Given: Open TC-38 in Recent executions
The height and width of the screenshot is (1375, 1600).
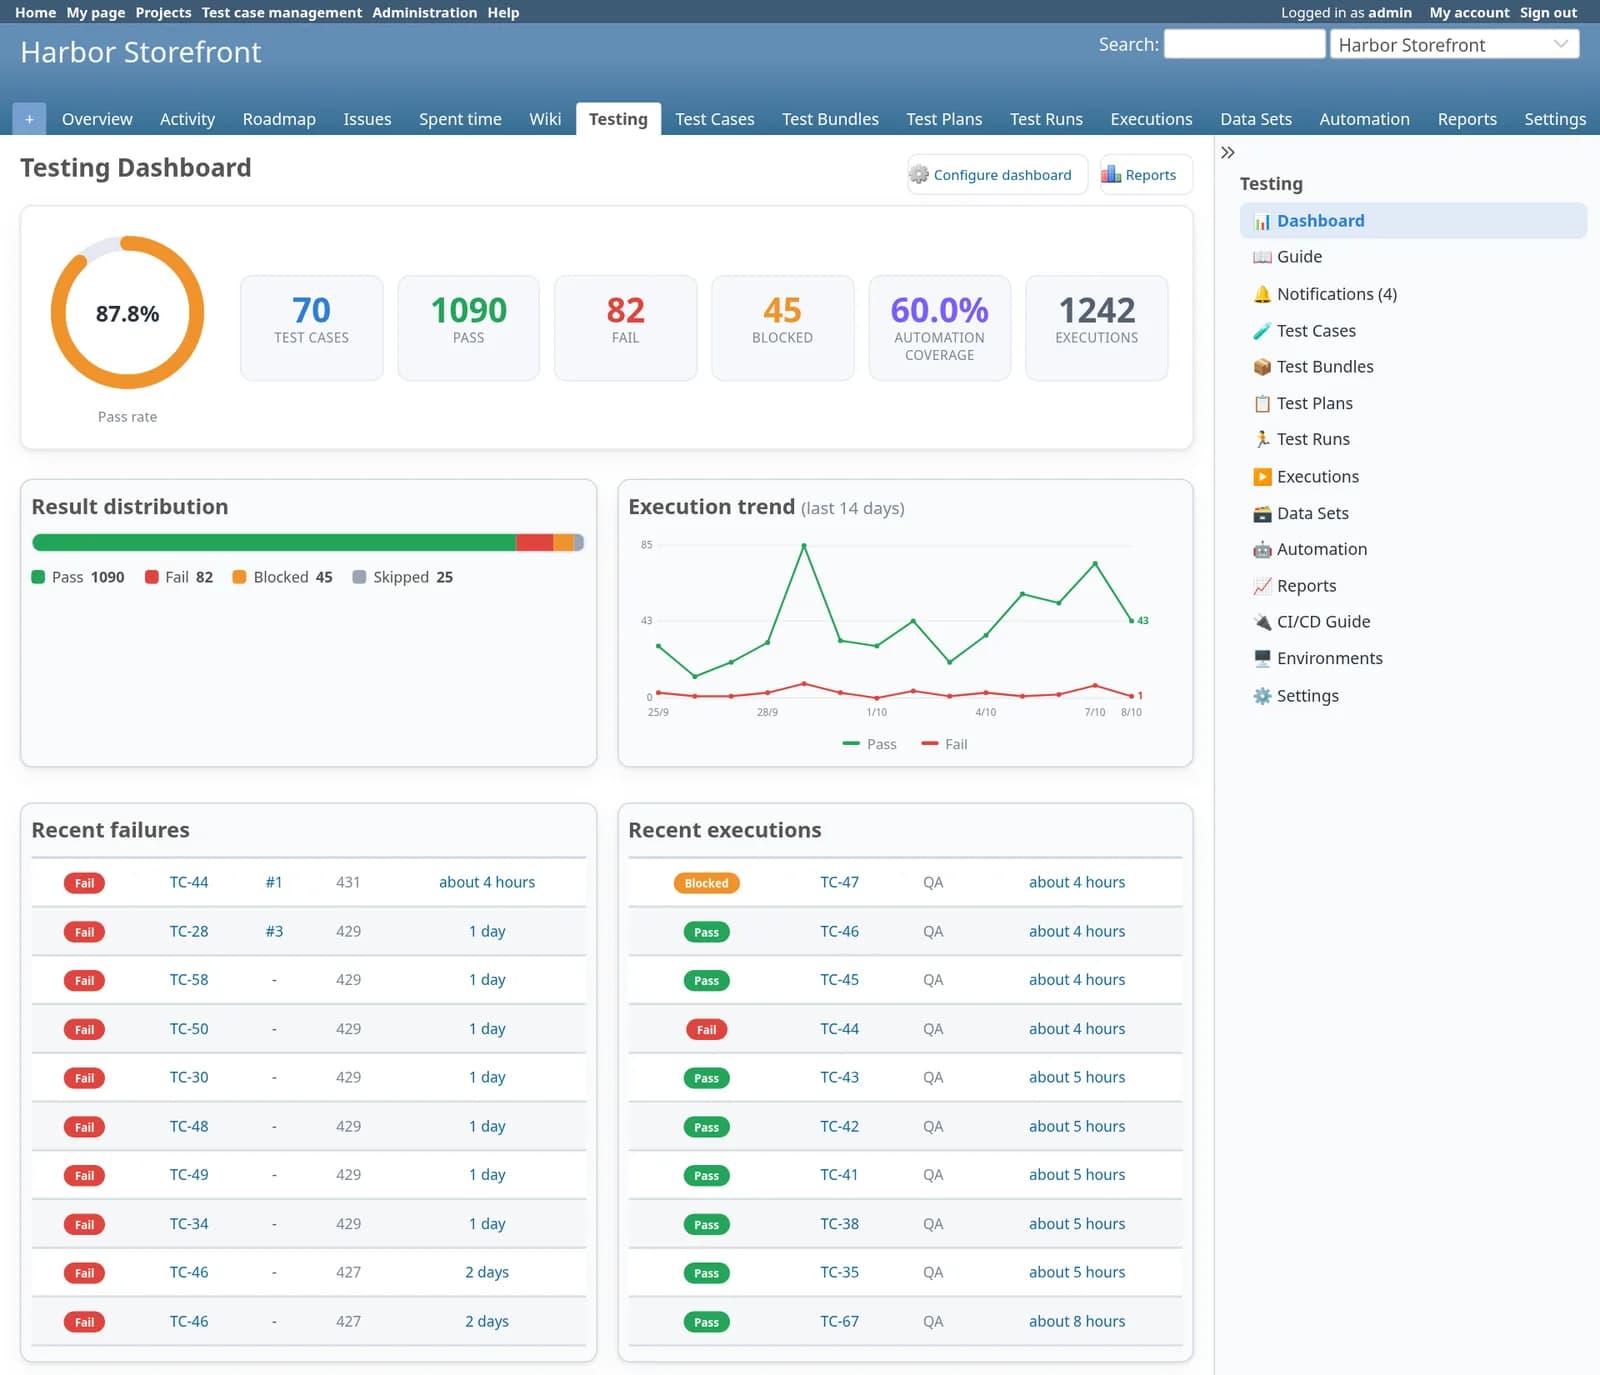Looking at the screenshot, I should [839, 1224].
